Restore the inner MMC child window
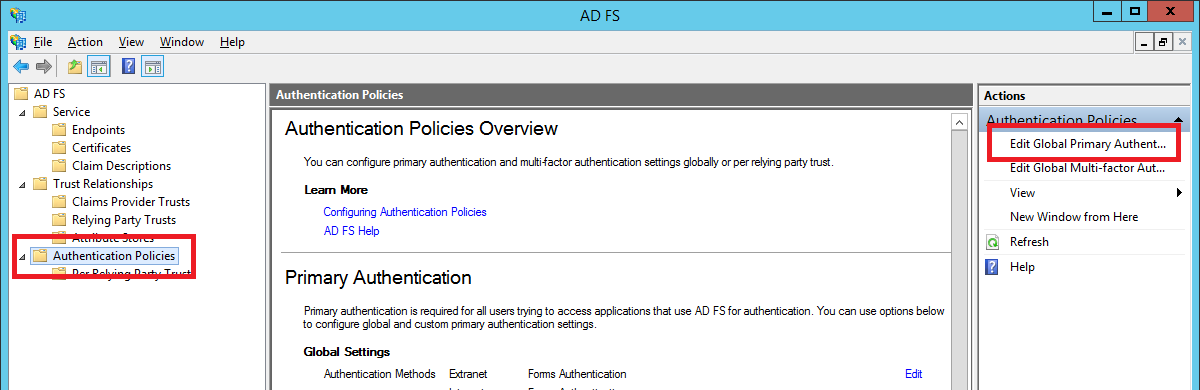Image resolution: width=1200 pixels, height=390 pixels. tap(1162, 42)
